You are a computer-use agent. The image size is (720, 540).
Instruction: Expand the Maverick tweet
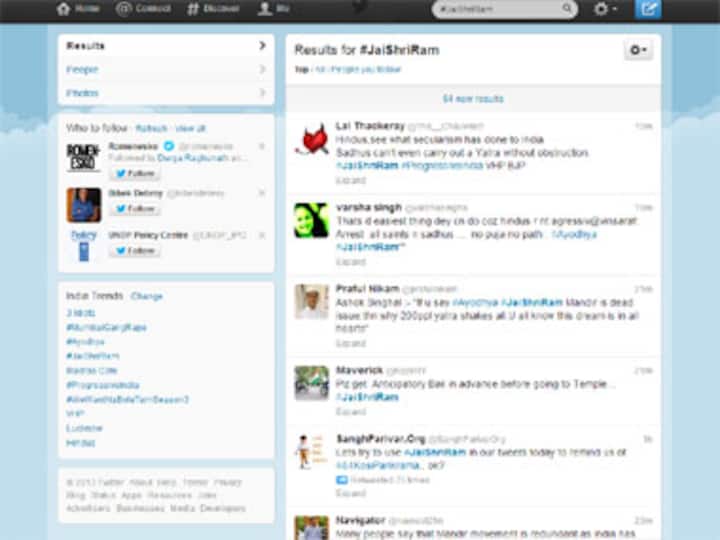(x=351, y=411)
